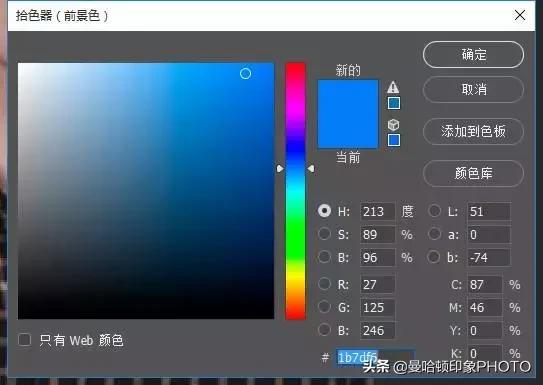Click the 度 unit label
Screen dimensions: 543x385
pyautogui.click(x=407, y=211)
